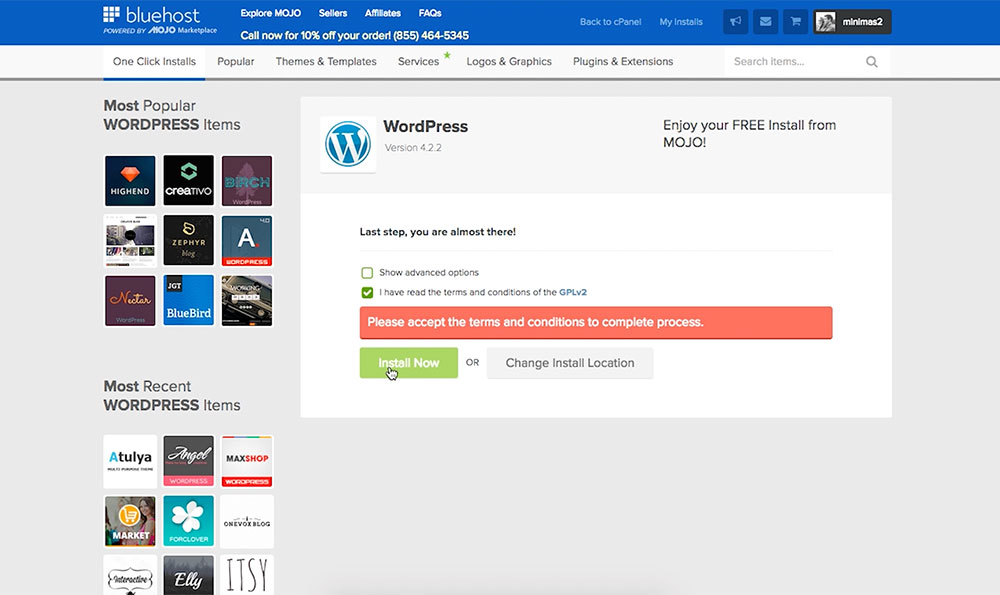Open the Affiliates link

coord(383,13)
